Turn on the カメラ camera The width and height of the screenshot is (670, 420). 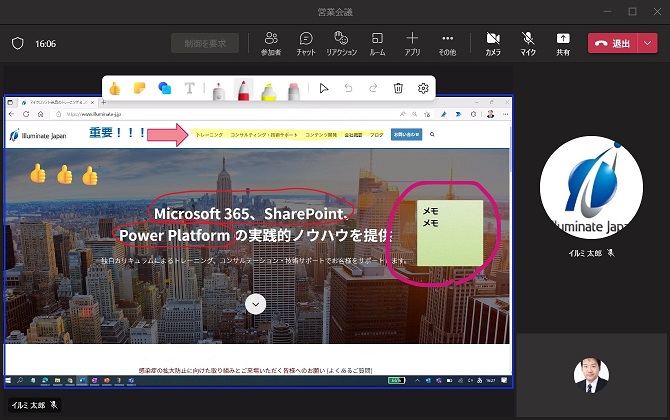pos(493,44)
